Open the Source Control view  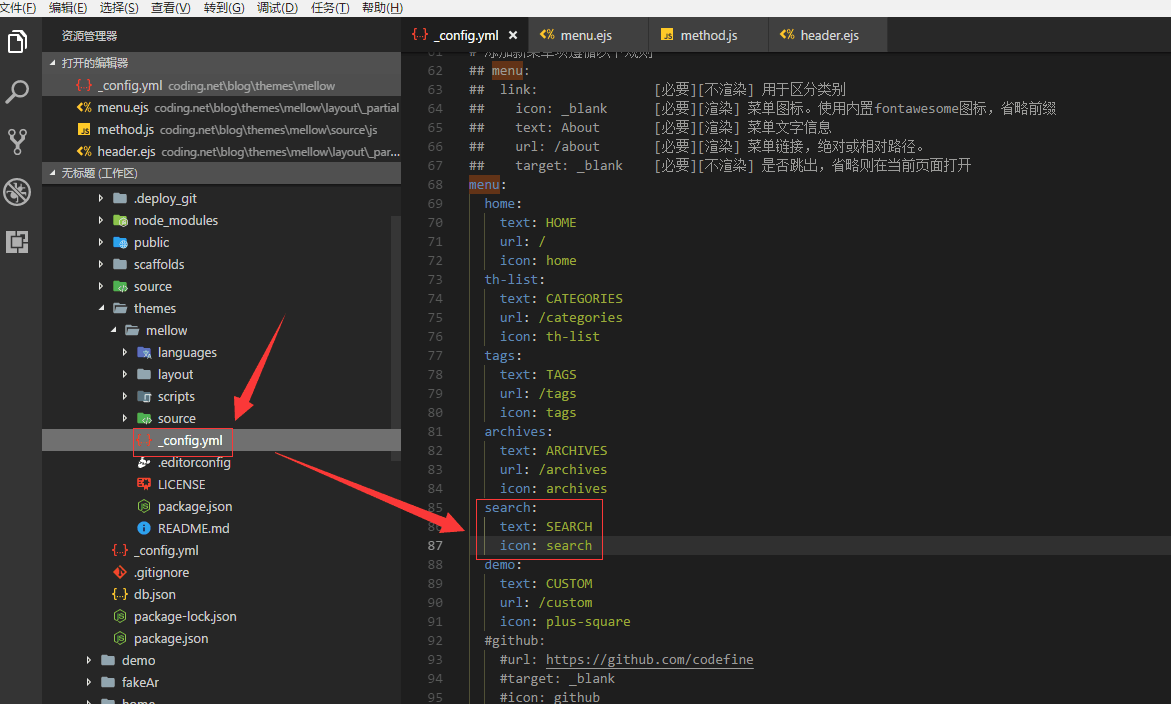(x=18, y=142)
